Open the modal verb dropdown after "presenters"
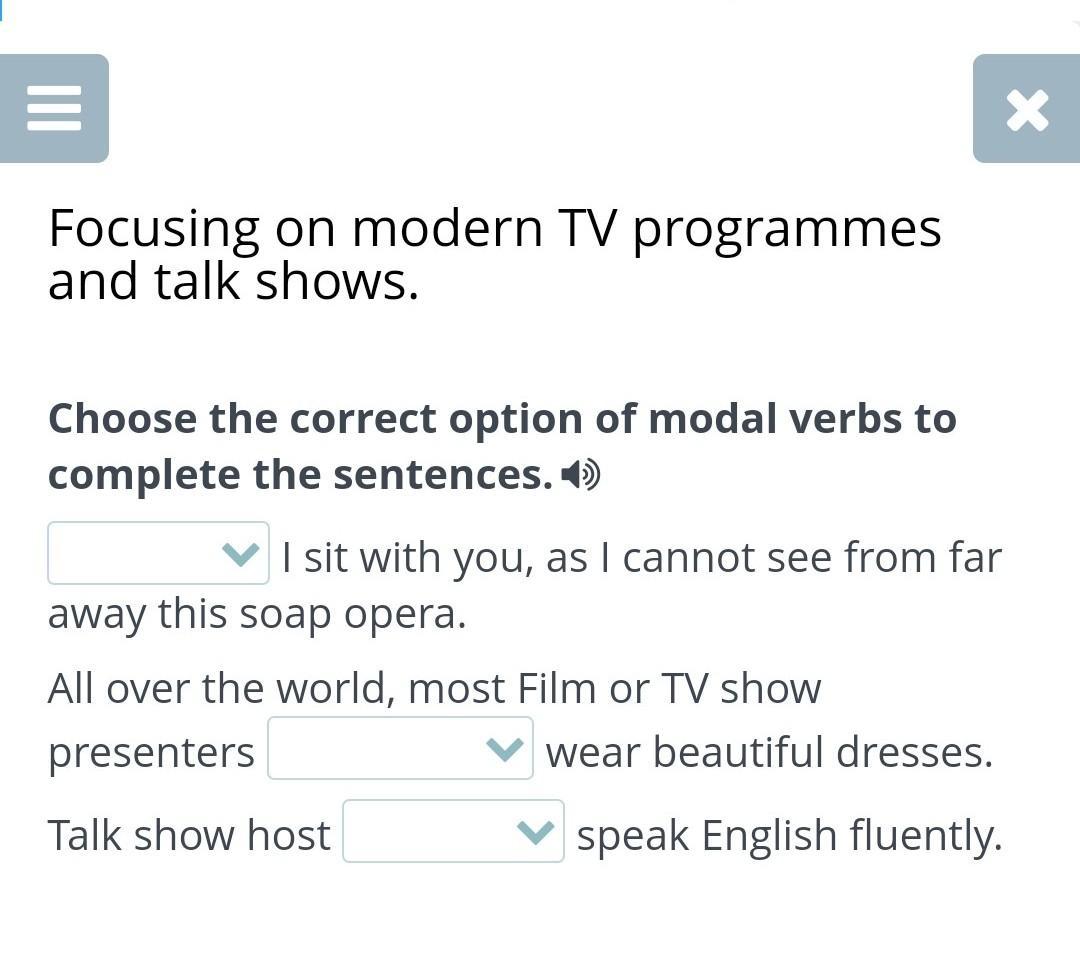 click(400, 749)
